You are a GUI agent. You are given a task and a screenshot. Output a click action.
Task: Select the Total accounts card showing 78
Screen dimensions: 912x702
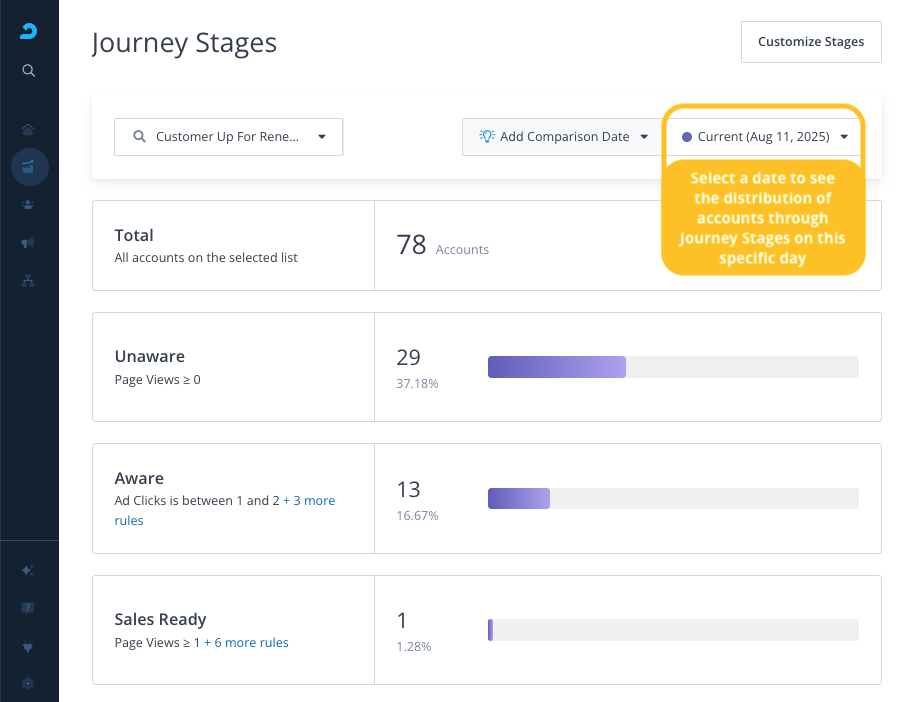pyautogui.click(x=487, y=245)
